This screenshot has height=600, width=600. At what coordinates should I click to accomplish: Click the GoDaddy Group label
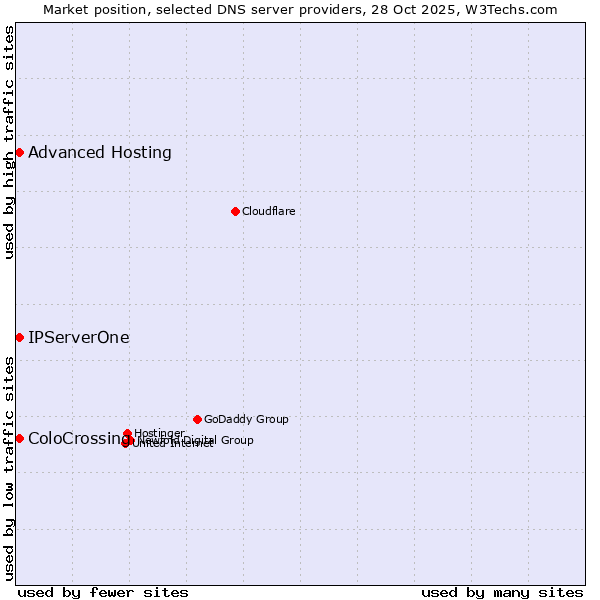[x=246, y=419]
